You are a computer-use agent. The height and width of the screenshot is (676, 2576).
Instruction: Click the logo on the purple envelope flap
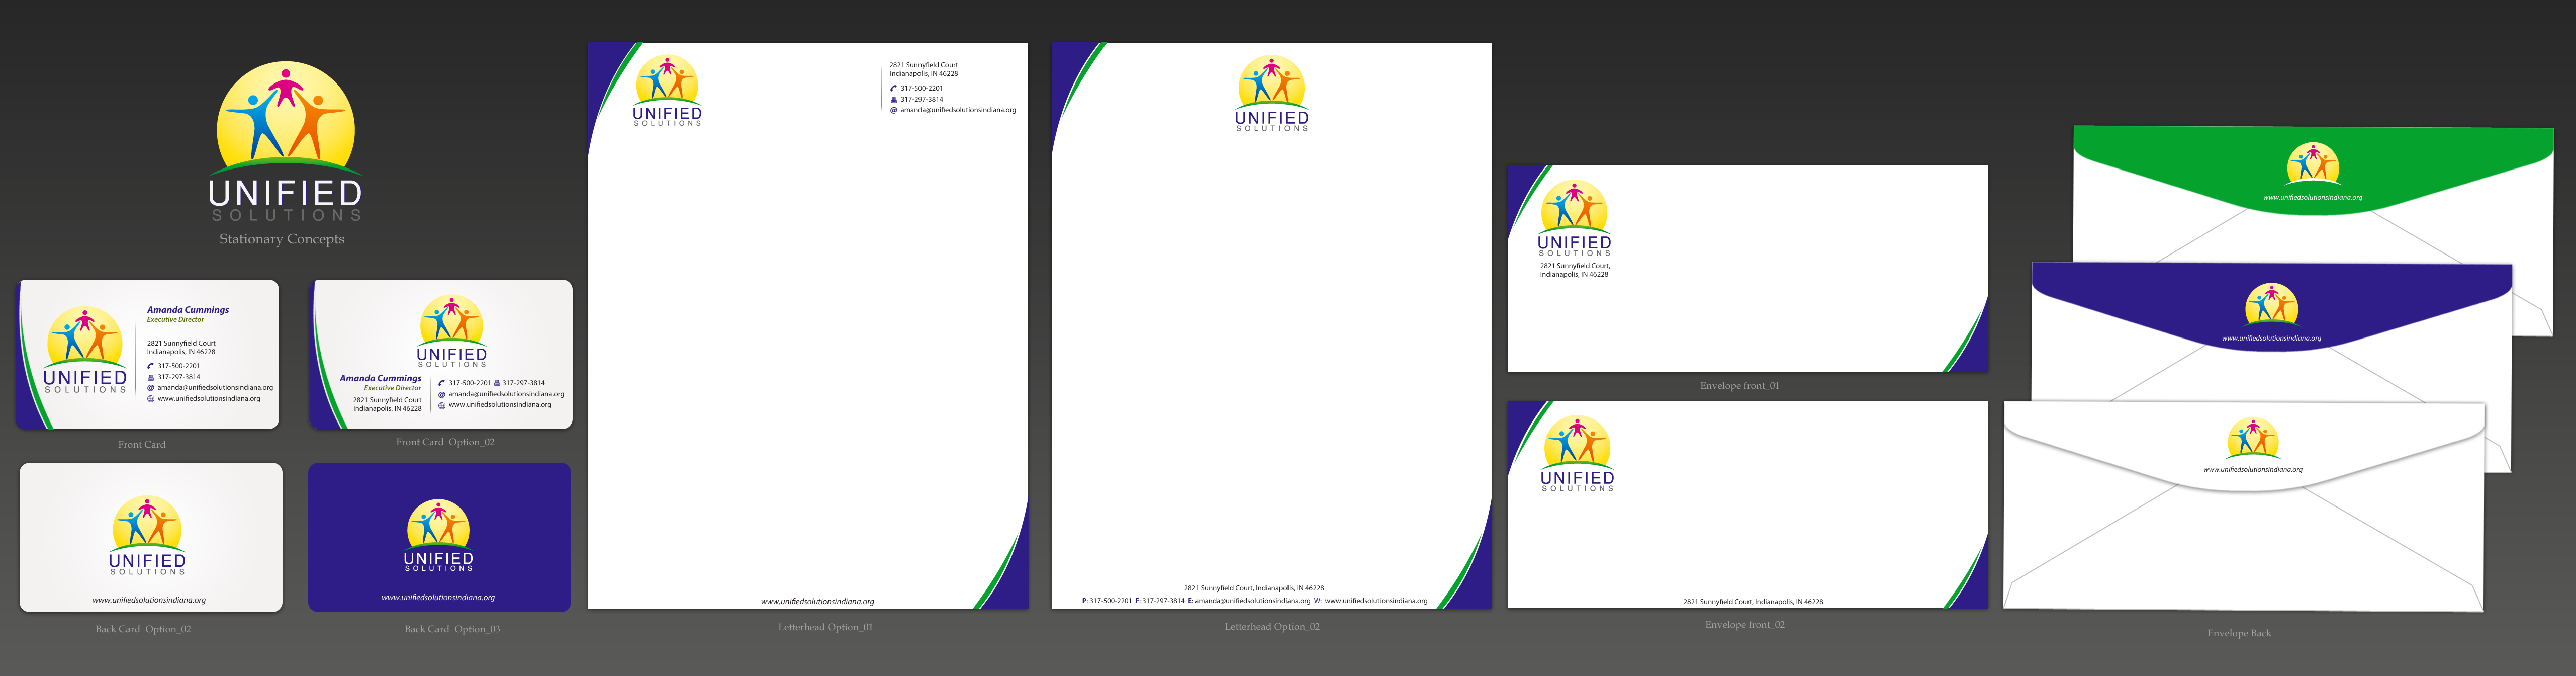pos(2271,306)
